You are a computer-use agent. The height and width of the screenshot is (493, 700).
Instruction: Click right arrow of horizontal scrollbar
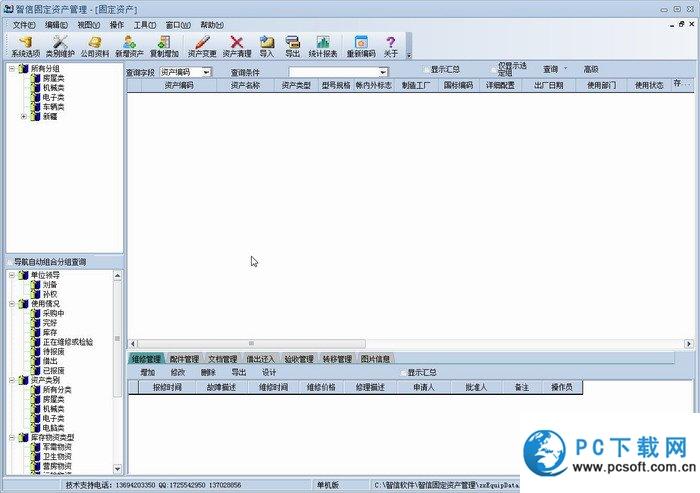(688, 343)
